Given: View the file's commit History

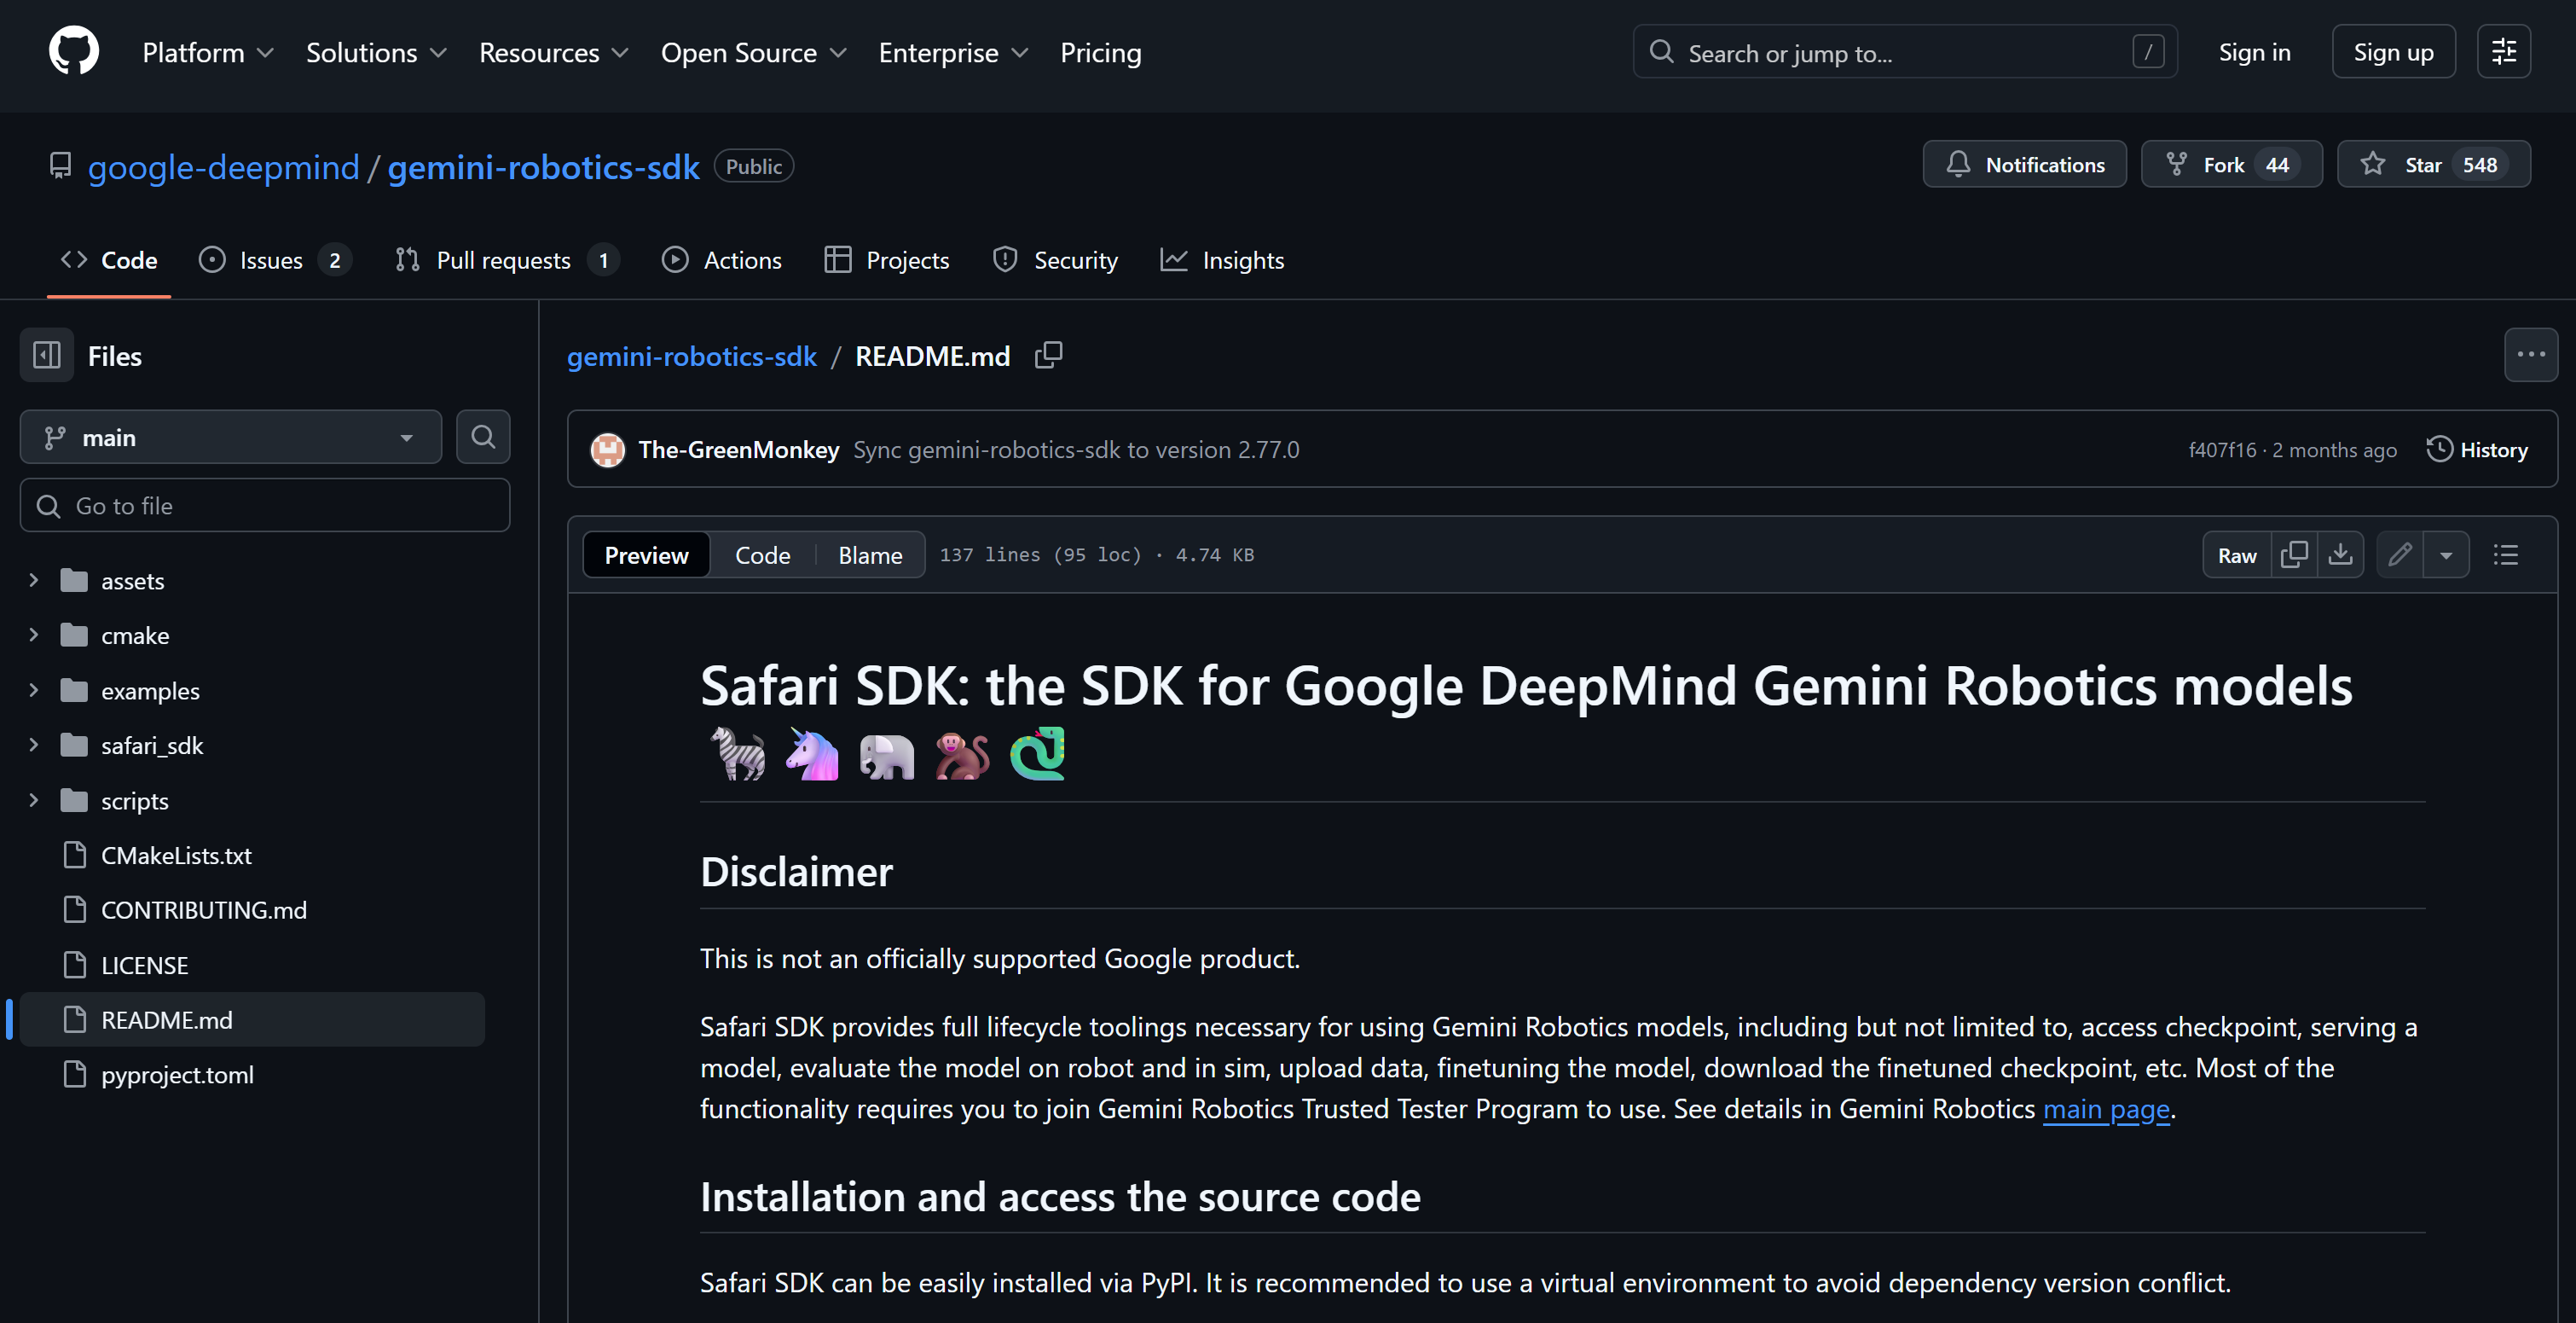Looking at the screenshot, I should click(x=2479, y=449).
